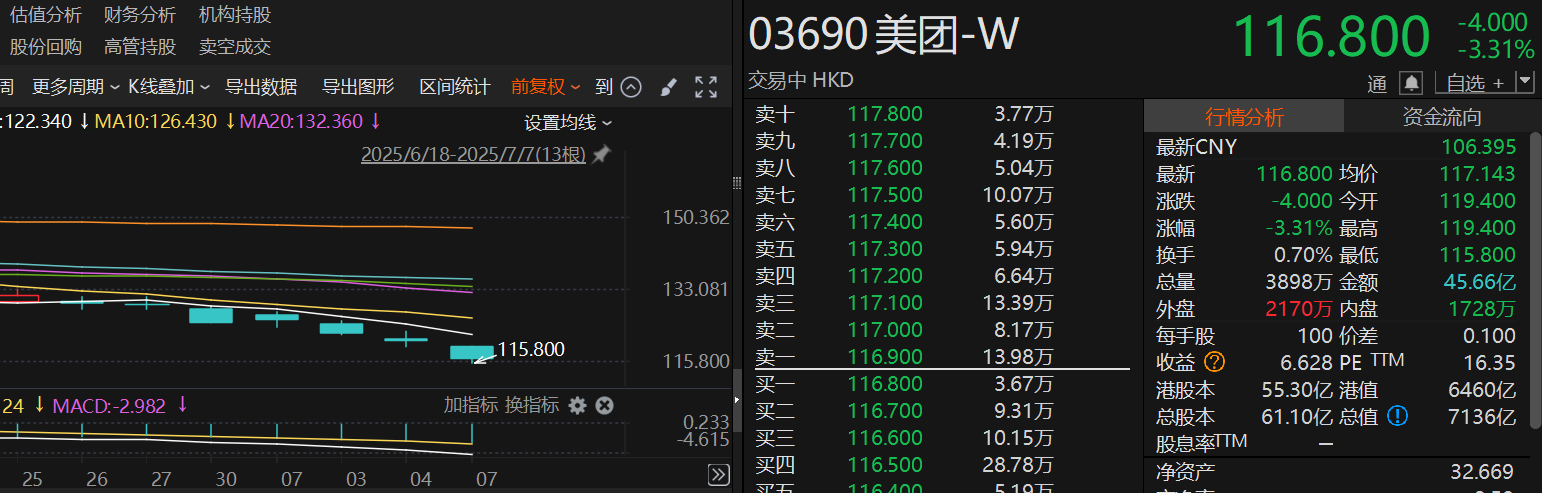Click 换指标 to switch indicator
The height and width of the screenshot is (493, 1542).
531,405
